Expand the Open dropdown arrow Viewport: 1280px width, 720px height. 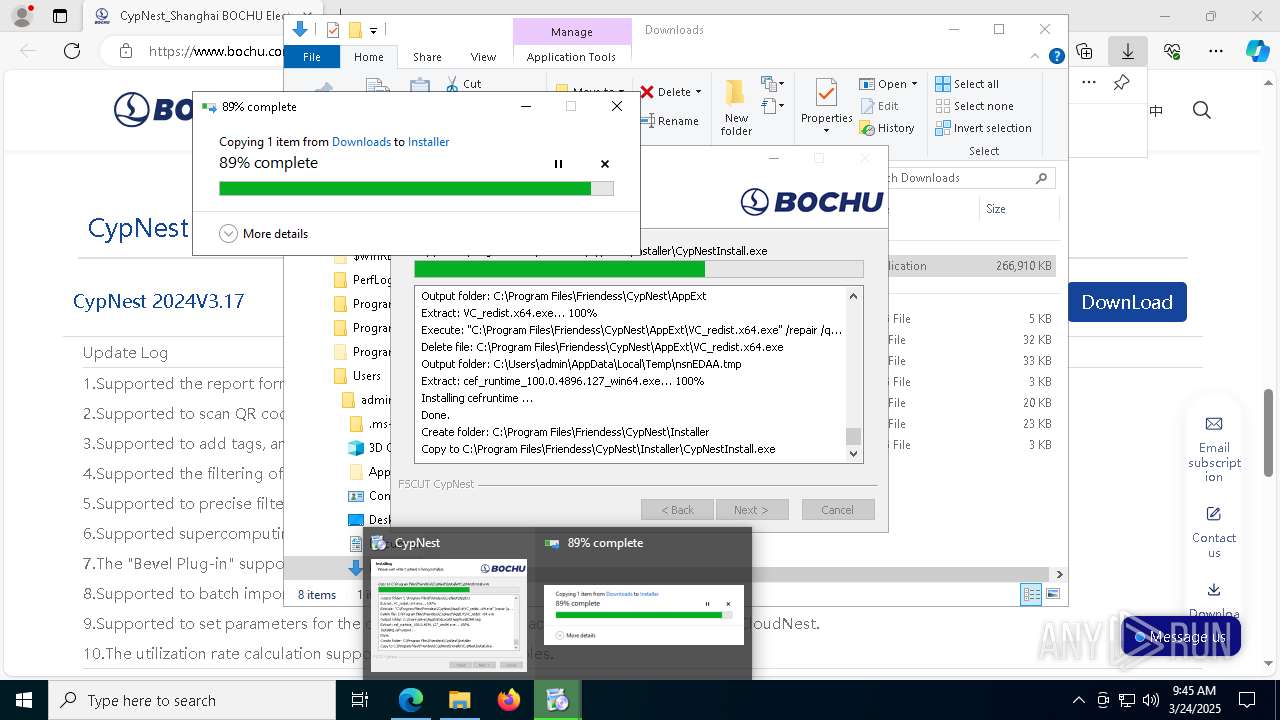click(x=914, y=84)
